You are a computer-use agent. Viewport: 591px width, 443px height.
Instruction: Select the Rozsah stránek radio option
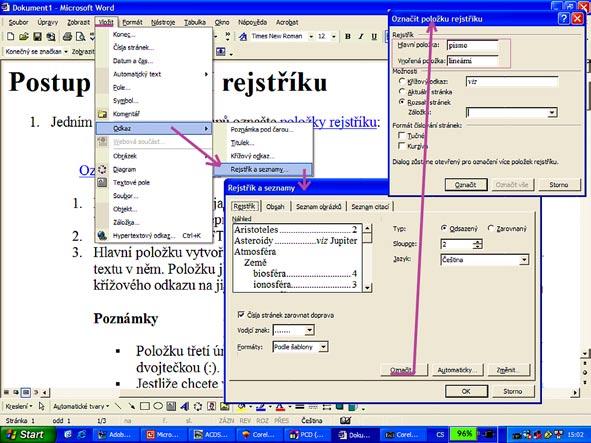402,102
